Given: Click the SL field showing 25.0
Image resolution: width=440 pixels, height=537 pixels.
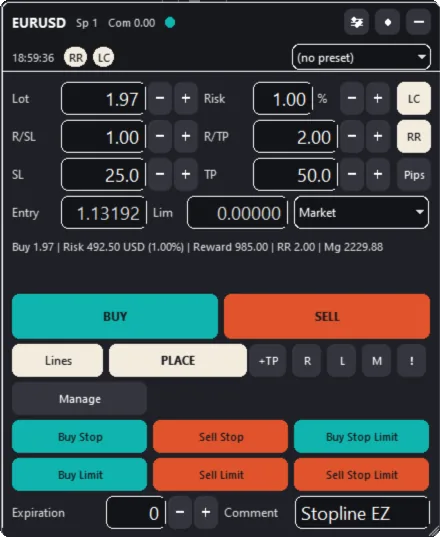Looking at the screenshot, I should pos(103,175).
